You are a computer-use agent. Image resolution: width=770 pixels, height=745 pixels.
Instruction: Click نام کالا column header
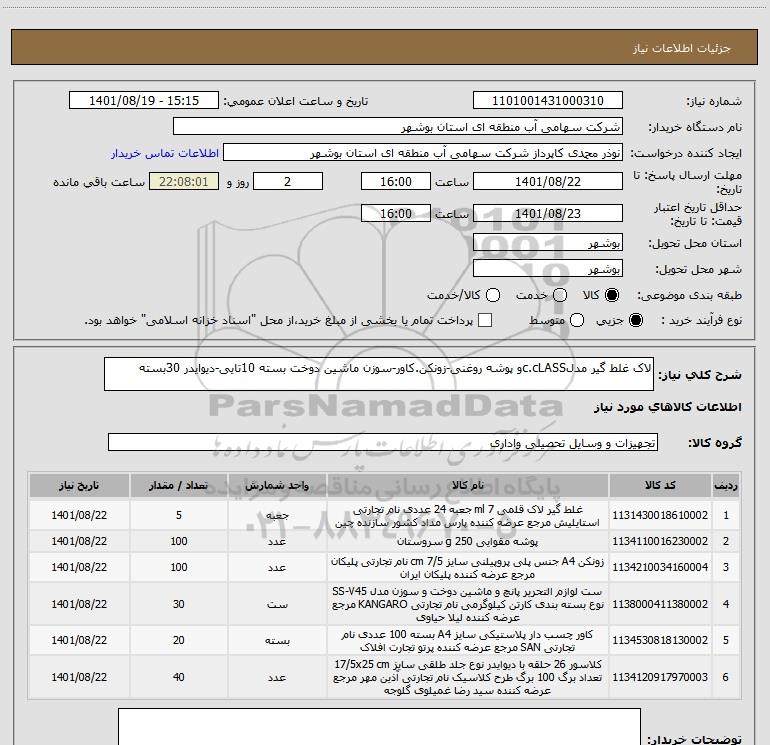[467, 486]
